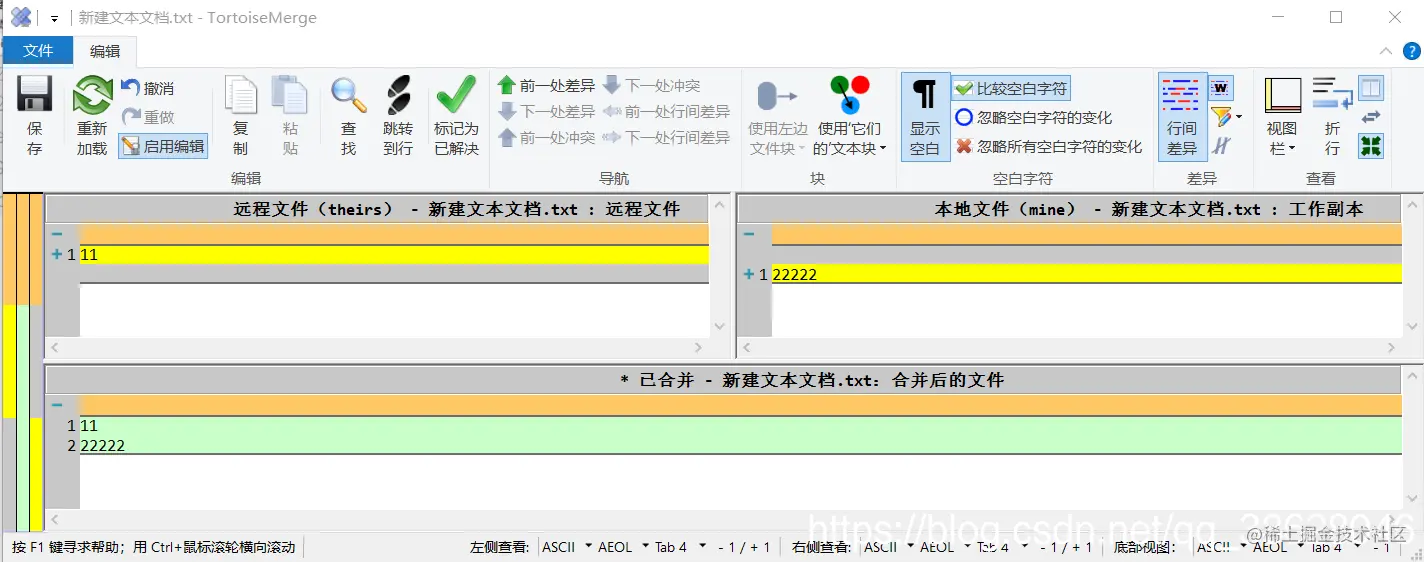The width and height of the screenshot is (1424, 562).
Task: Click the green collapse arrows icon
Action: click(1371, 146)
